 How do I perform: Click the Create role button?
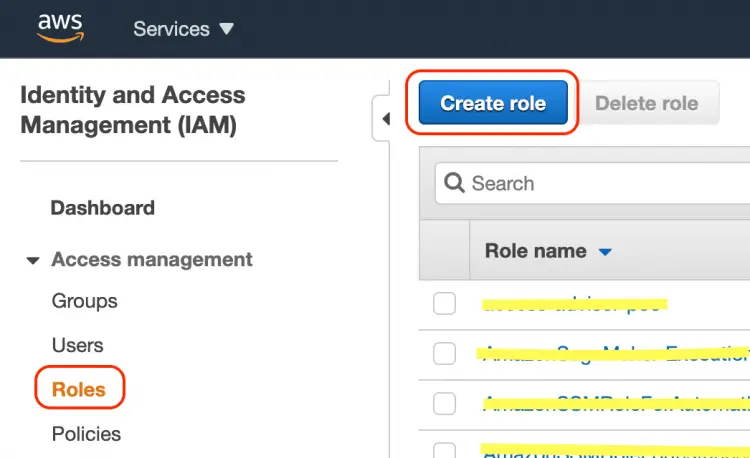click(x=493, y=103)
